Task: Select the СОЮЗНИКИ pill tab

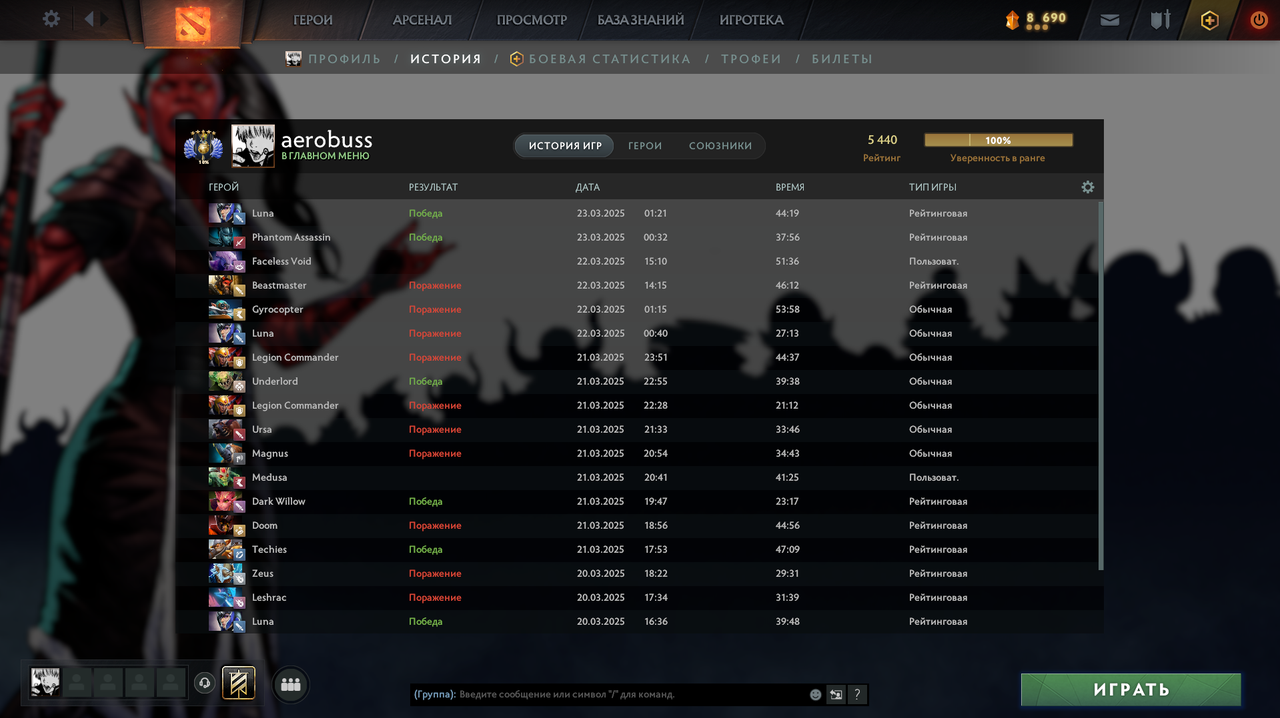Action: [720, 146]
